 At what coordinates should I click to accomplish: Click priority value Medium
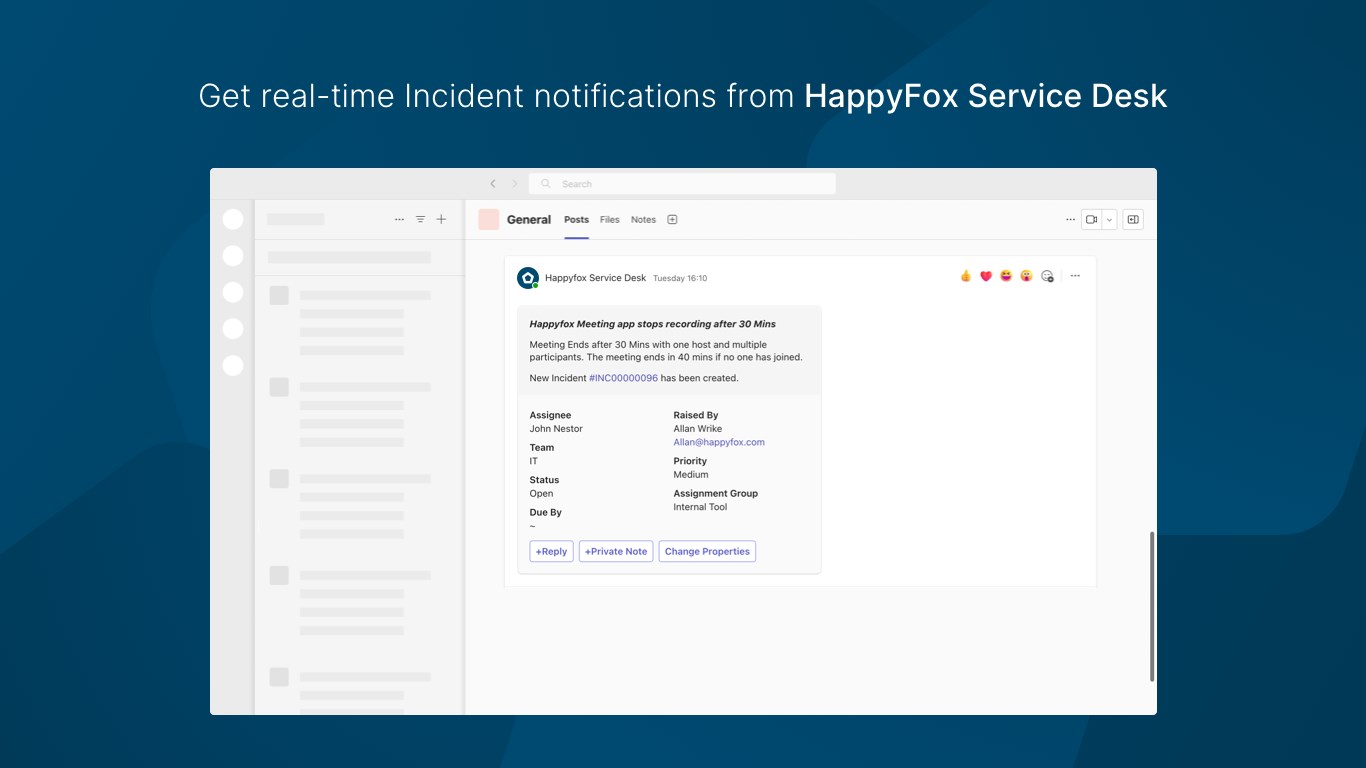click(691, 475)
